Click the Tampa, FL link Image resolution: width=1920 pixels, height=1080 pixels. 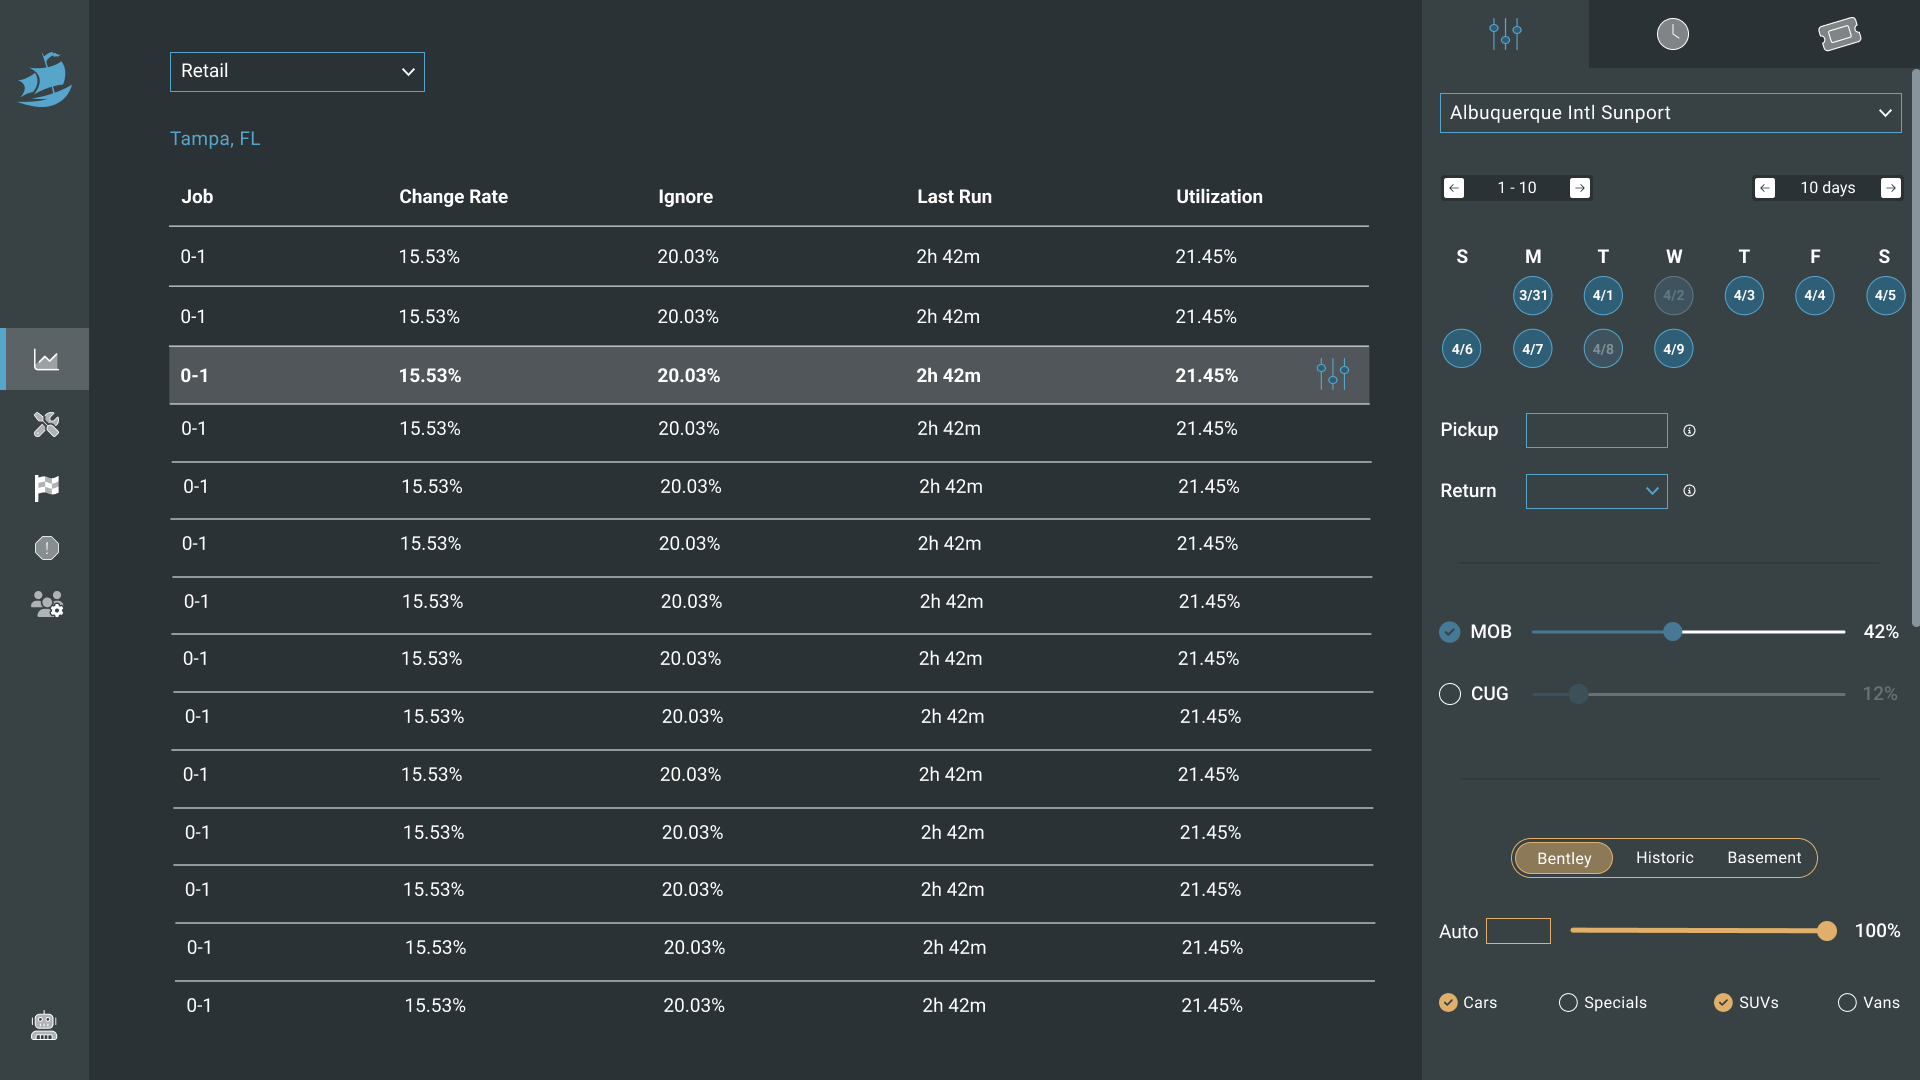point(215,139)
